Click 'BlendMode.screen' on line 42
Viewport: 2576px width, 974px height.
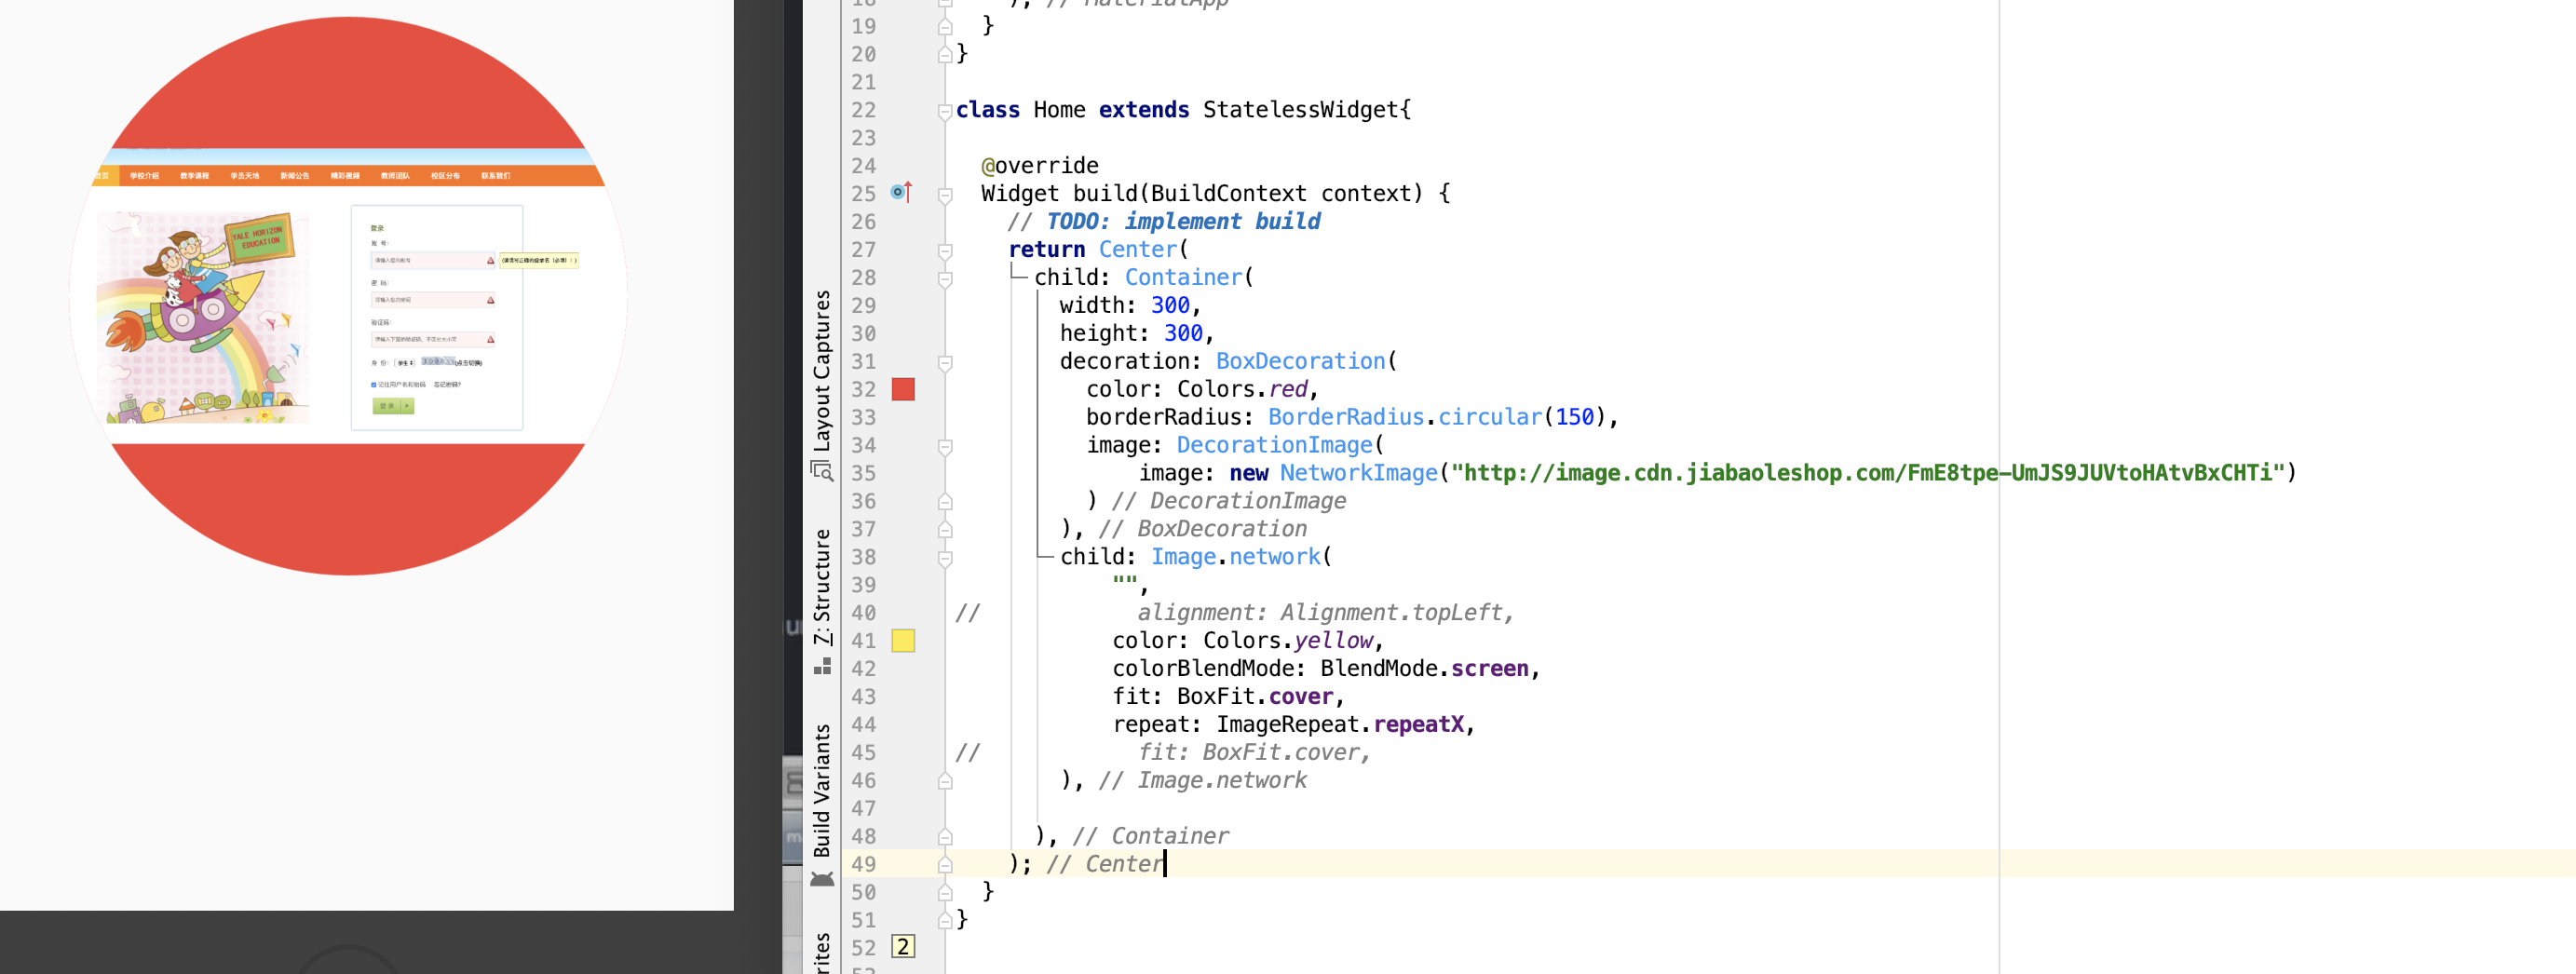[1425, 669]
